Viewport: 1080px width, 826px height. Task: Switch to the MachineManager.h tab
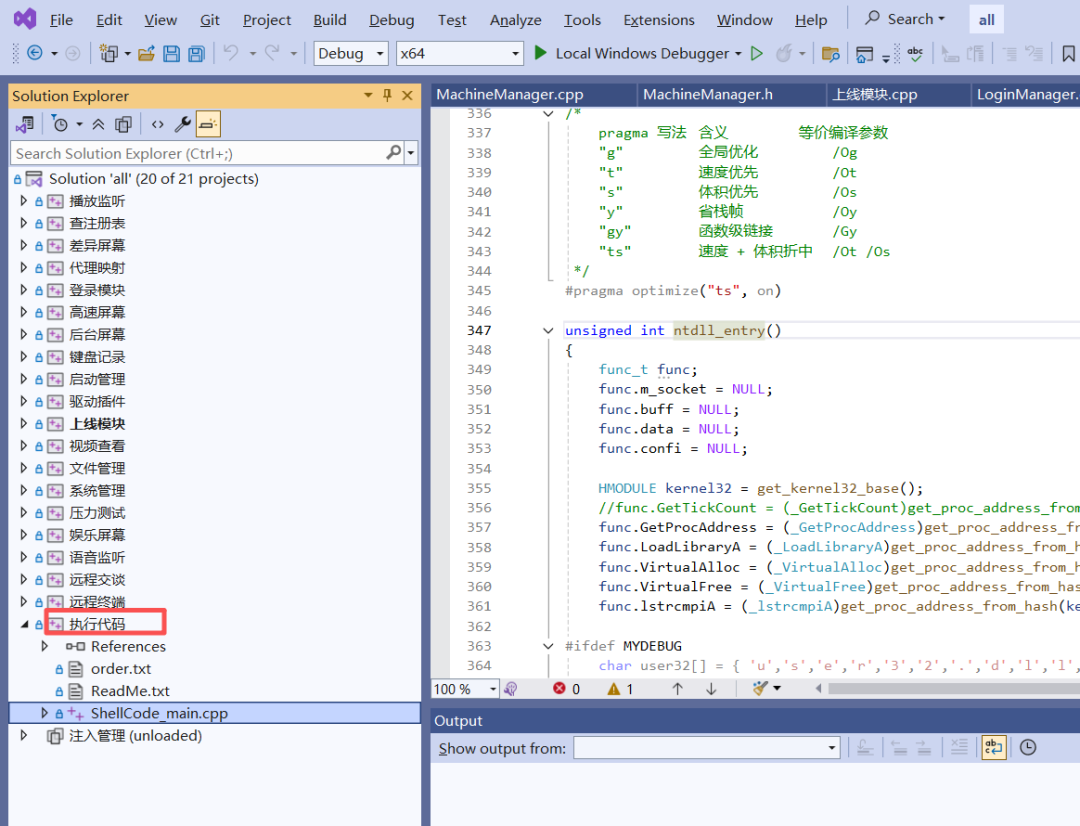point(707,95)
